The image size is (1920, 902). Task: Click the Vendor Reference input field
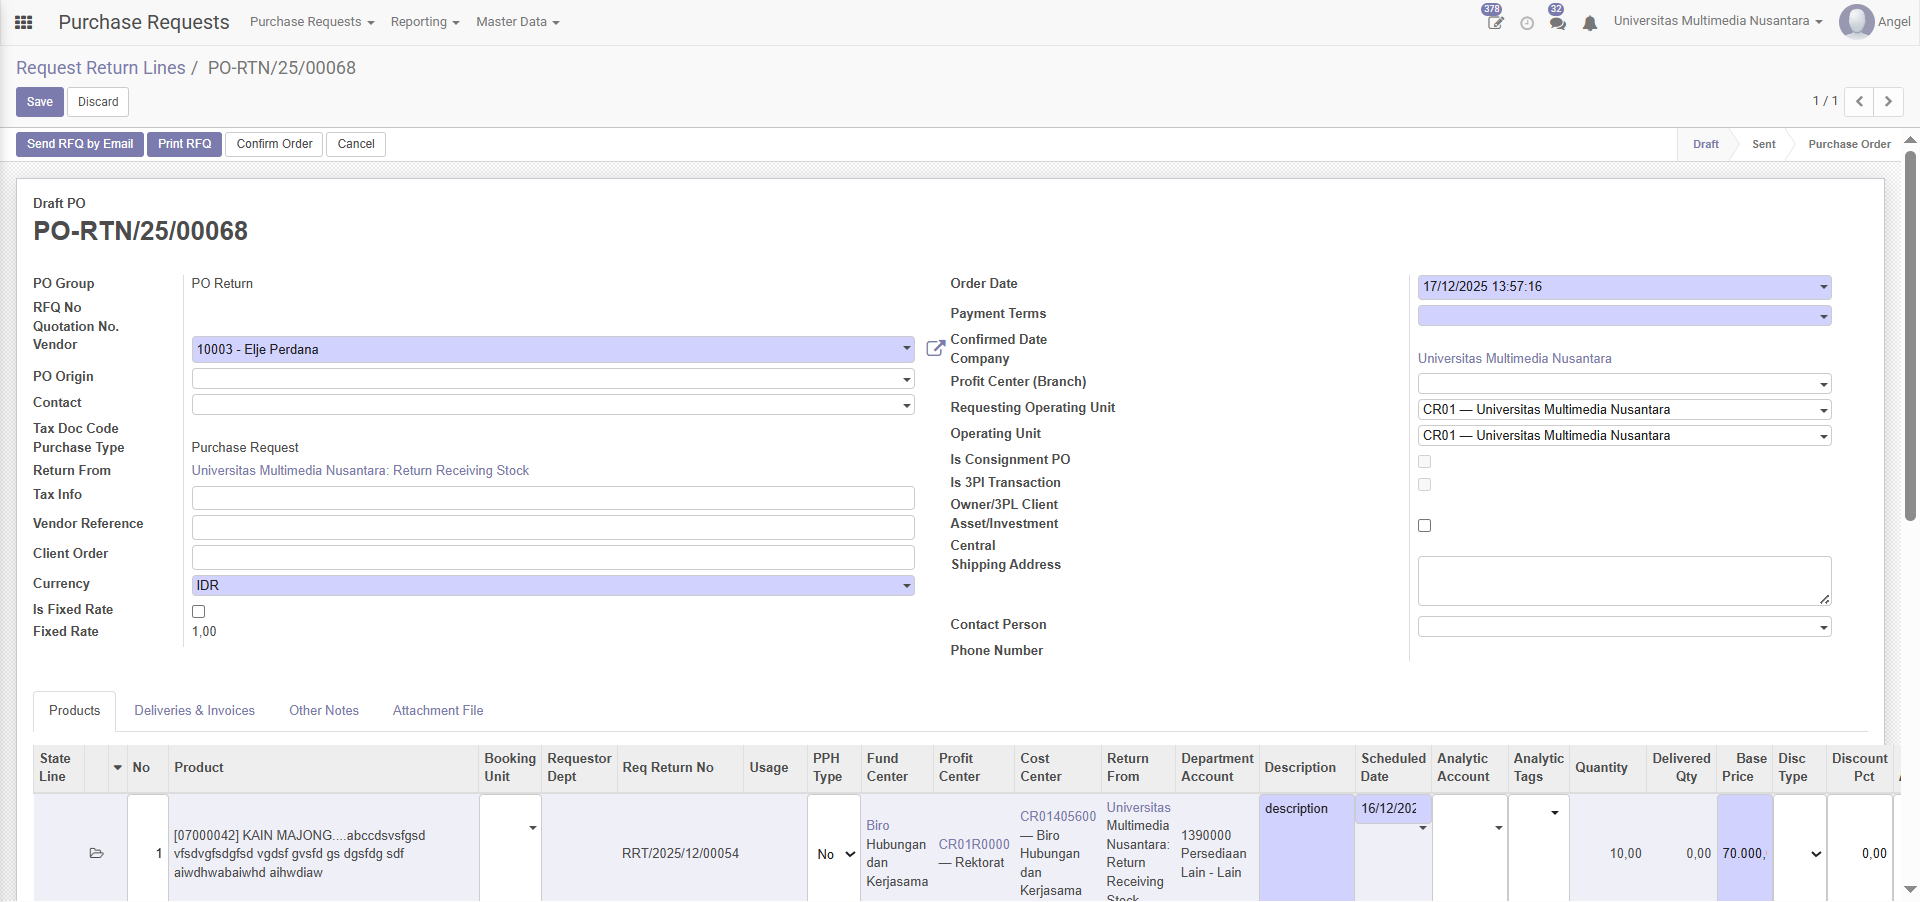(x=552, y=527)
